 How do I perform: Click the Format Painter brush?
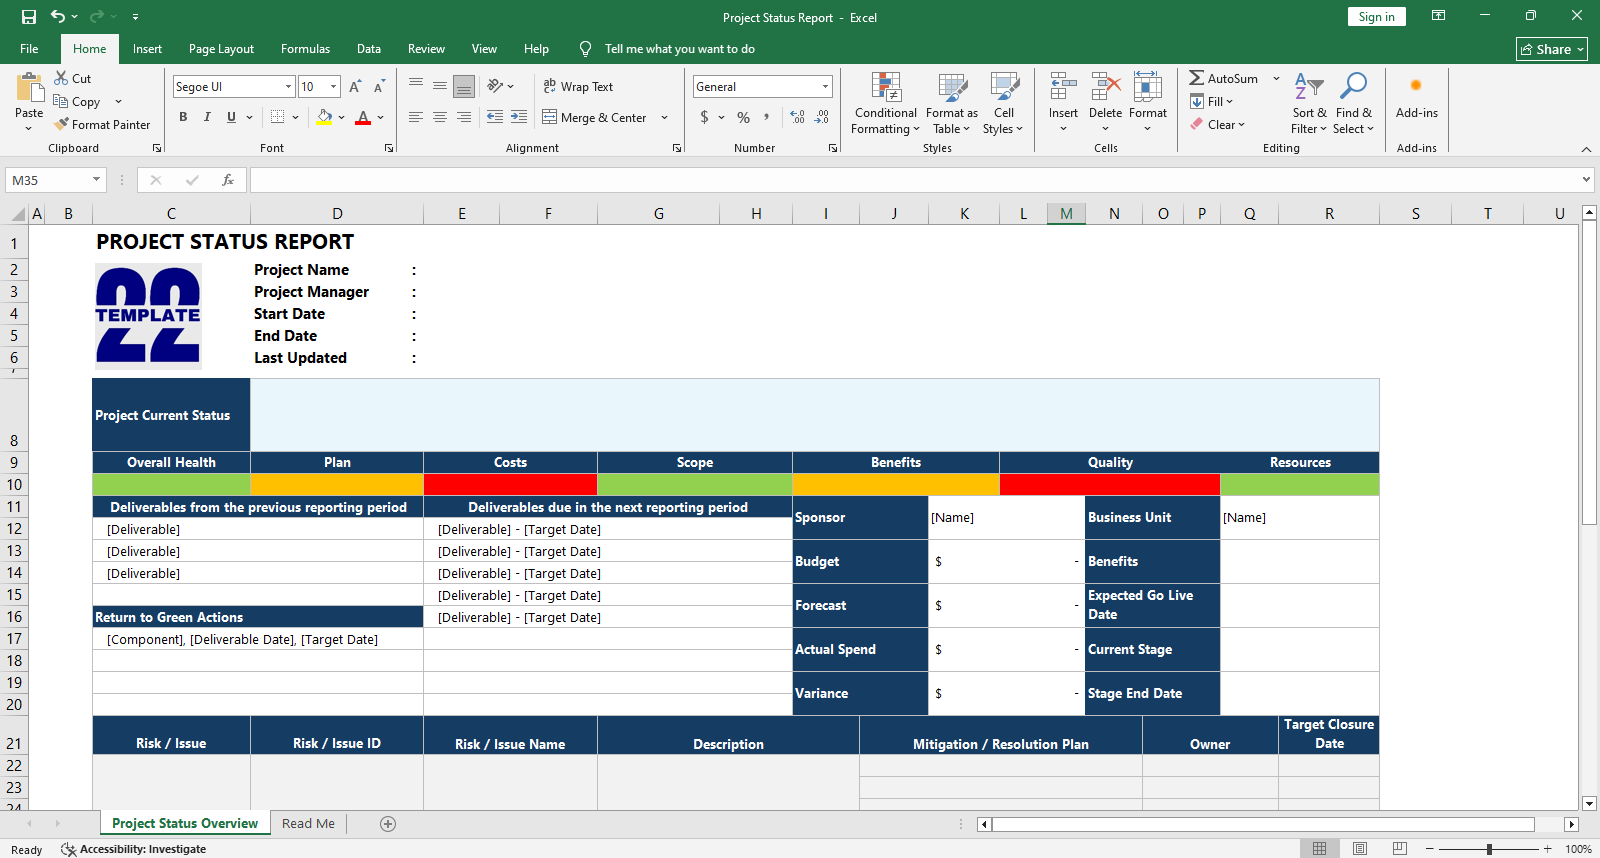click(x=102, y=124)
